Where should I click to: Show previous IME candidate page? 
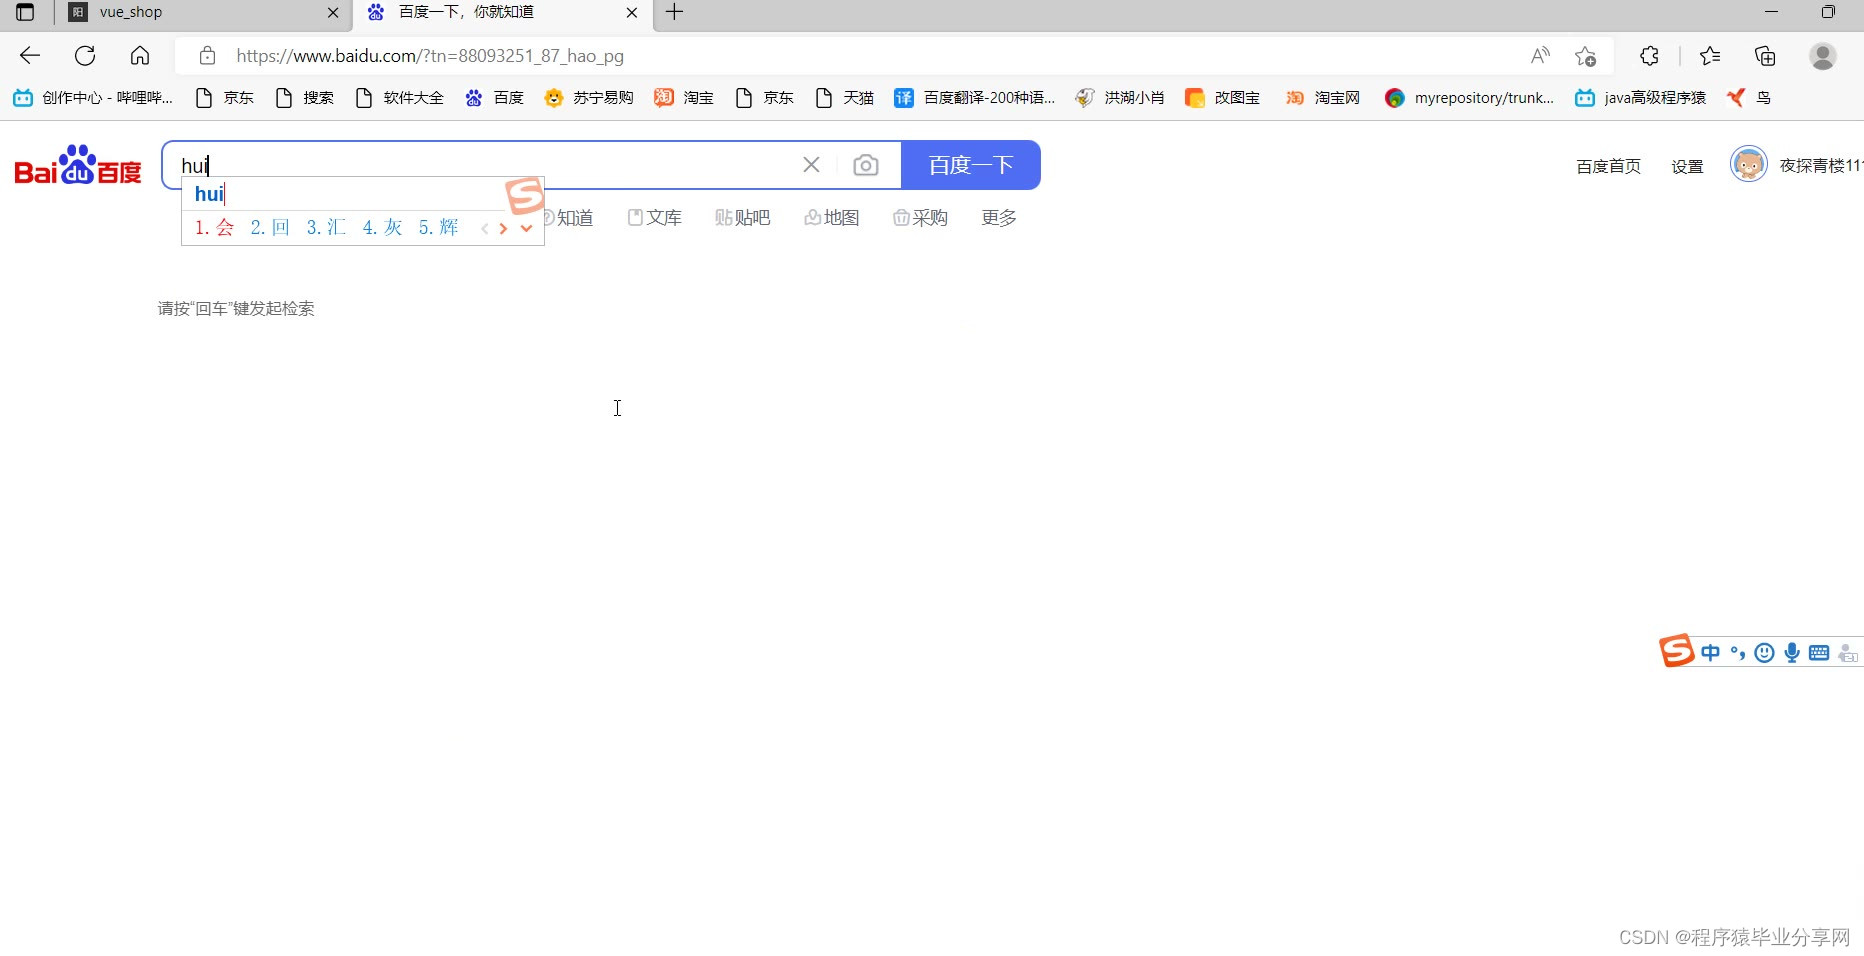click(x=485, y=228)
